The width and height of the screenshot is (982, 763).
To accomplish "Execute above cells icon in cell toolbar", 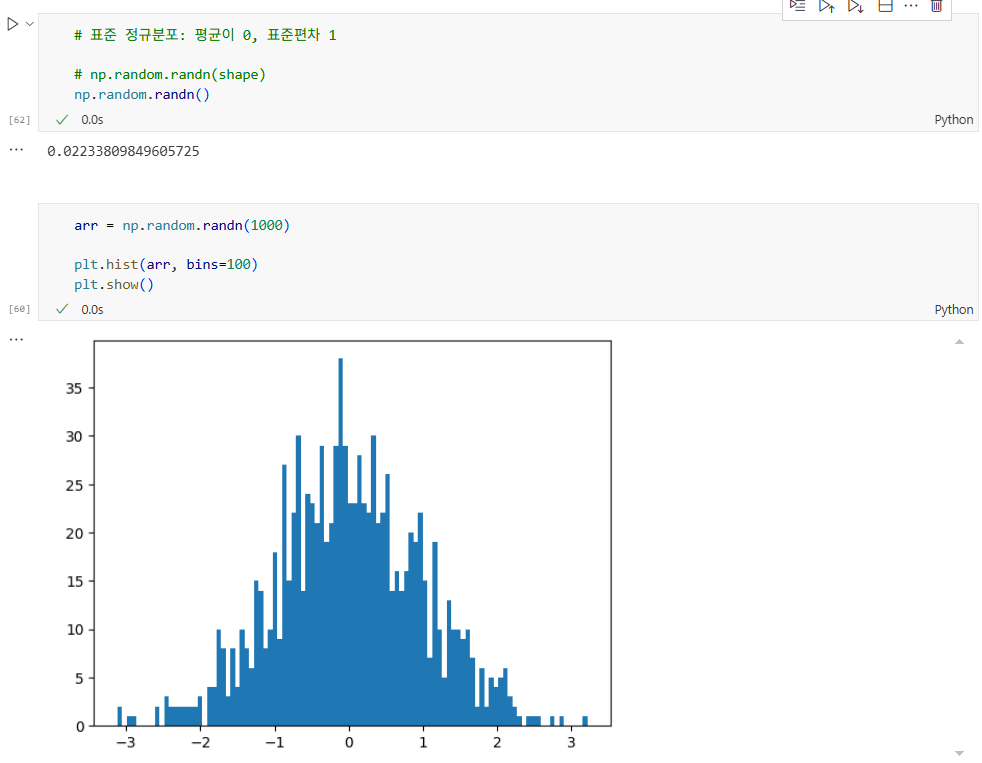I will point(827,6).
